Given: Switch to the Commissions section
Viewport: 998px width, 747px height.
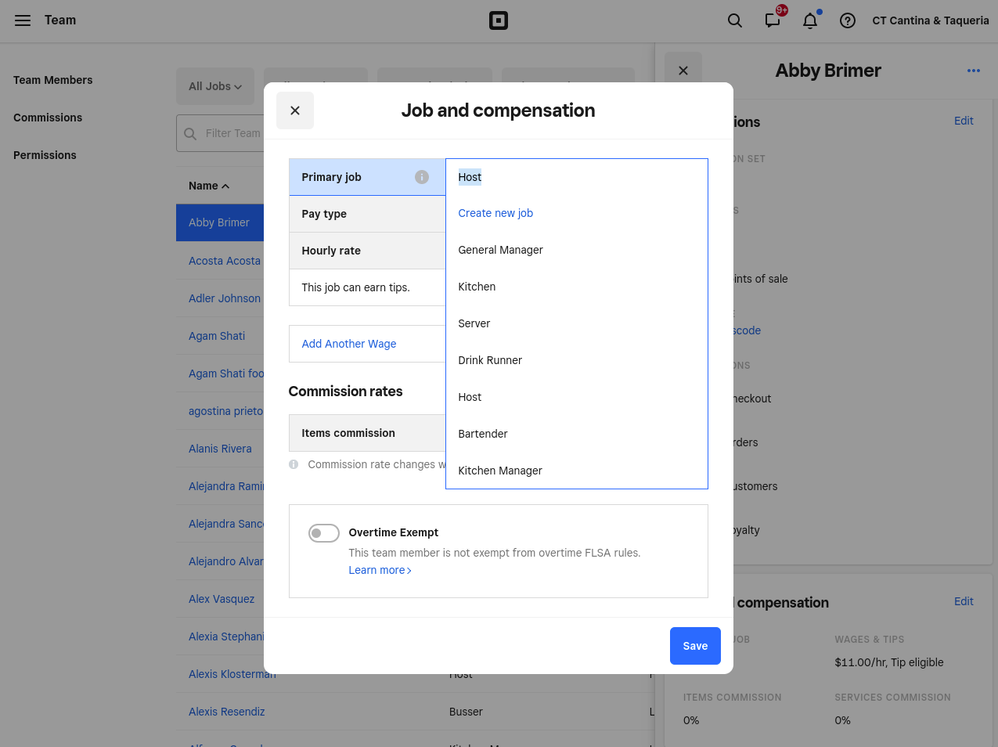Looking at the screenshot, I should (46, 117).
